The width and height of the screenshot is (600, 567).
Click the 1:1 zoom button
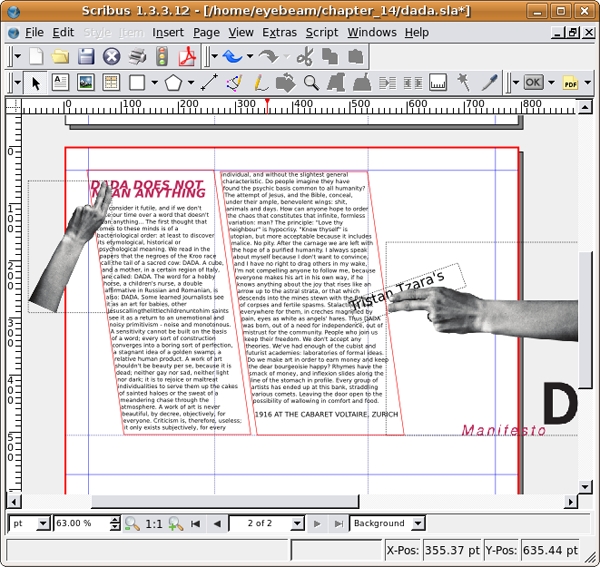click(x=154, y=523)
